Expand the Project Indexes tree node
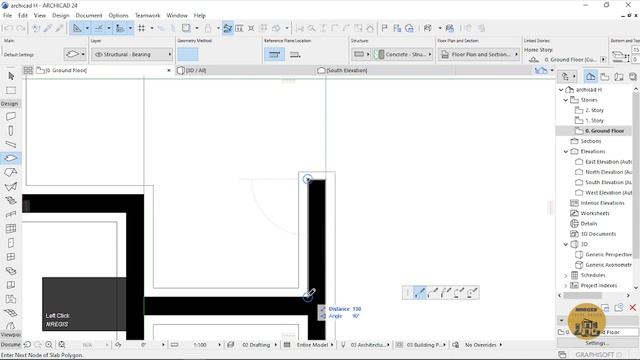Viewport: 640px width, 360px height. pos(566,286)
